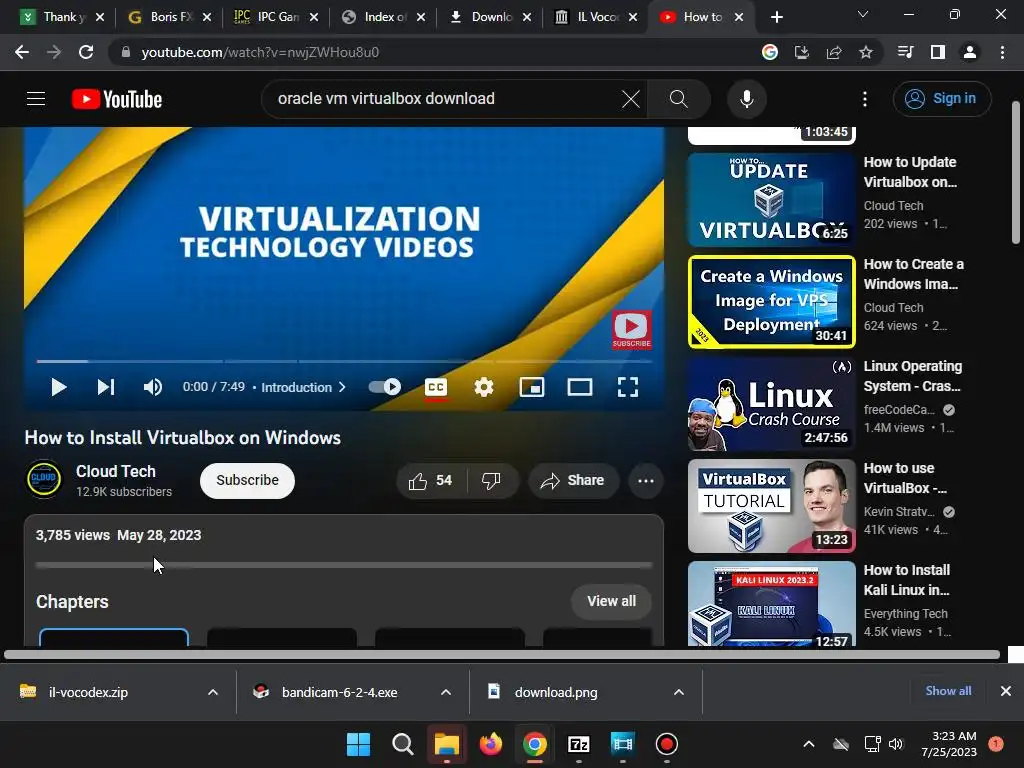This screenshot has width=1024, height=768.
Task: Open How to Update Virtualbox video thumbnail
Action: click(771, 200)
